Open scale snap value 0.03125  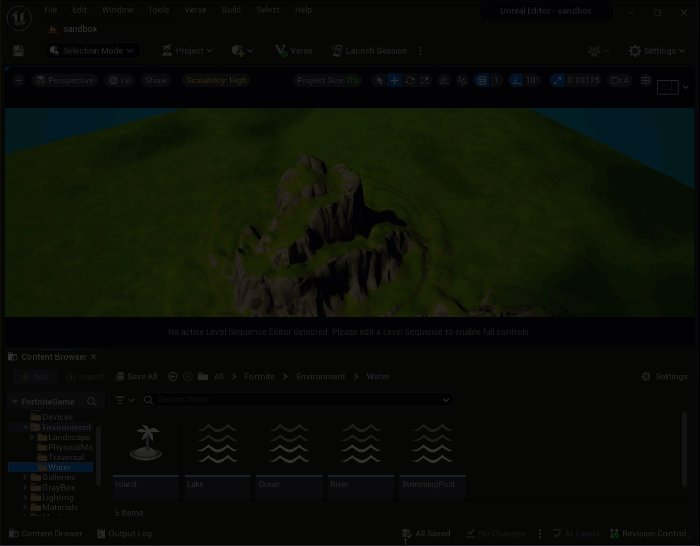click(583, 80)
